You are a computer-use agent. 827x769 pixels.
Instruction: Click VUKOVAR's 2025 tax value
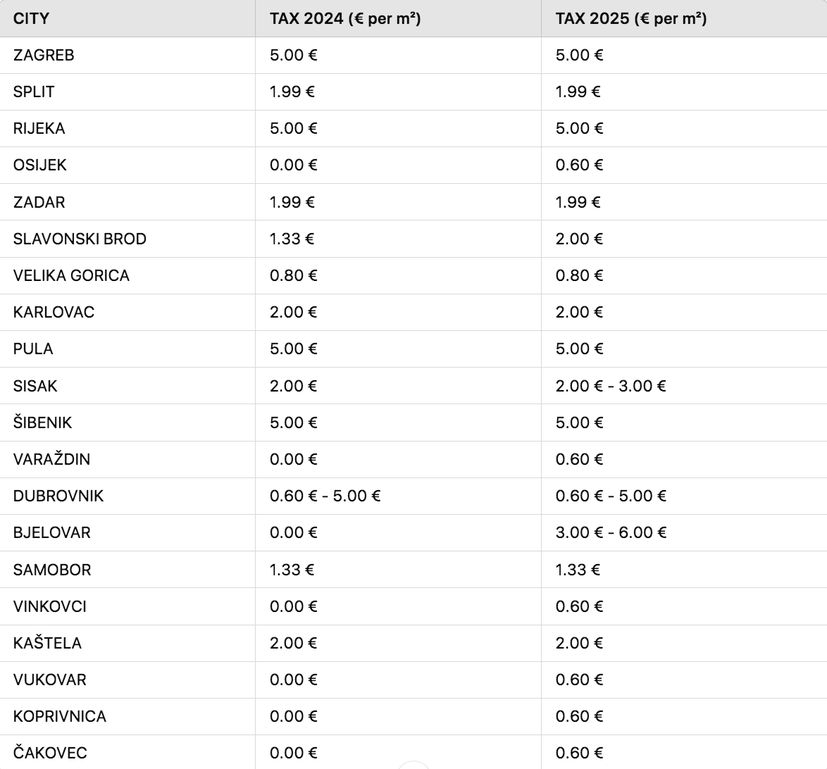coord(579,680)
